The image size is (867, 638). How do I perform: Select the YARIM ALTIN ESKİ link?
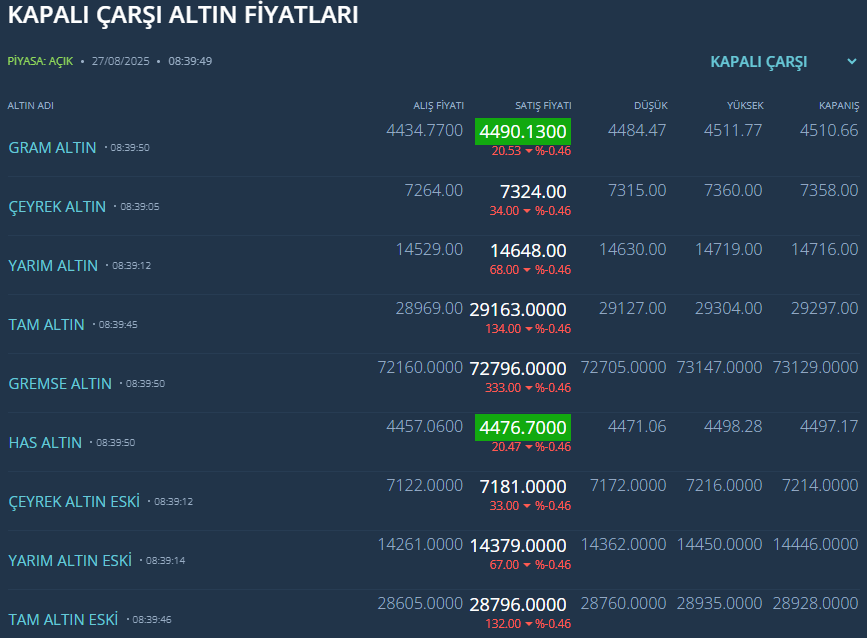[x=70, y=561]
